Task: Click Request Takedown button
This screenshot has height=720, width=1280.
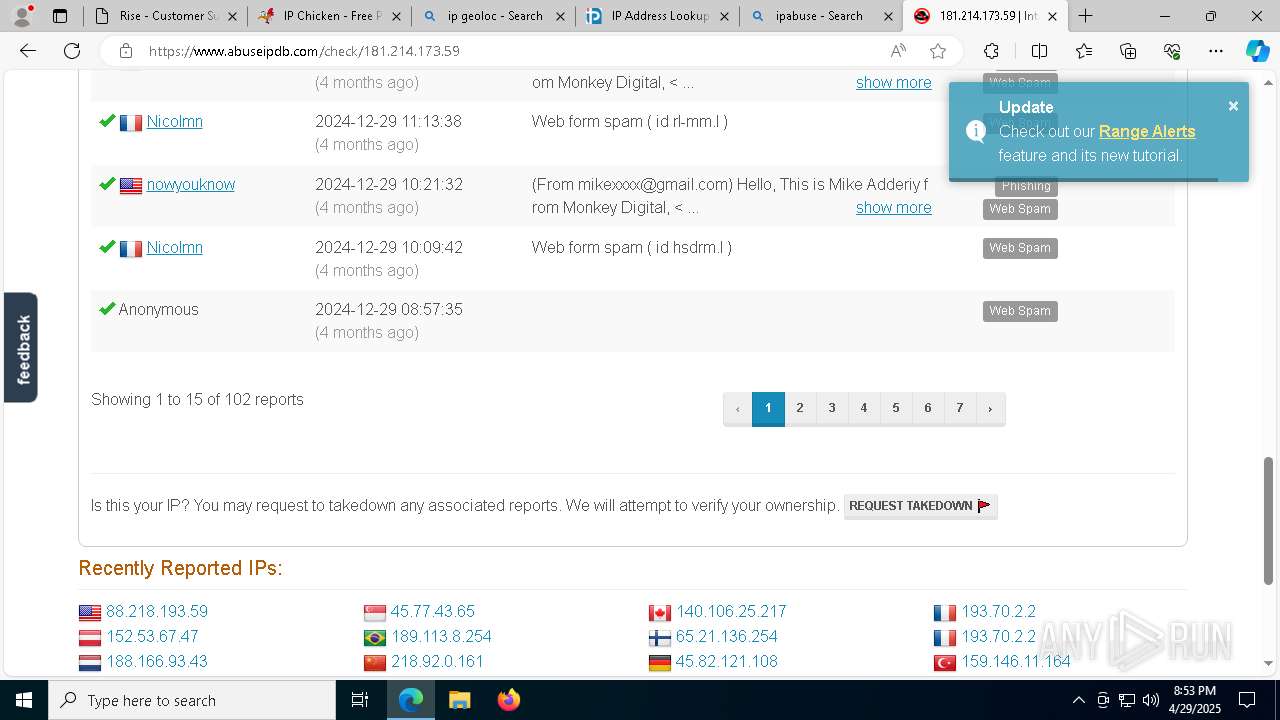Action: tap(920, 506)
